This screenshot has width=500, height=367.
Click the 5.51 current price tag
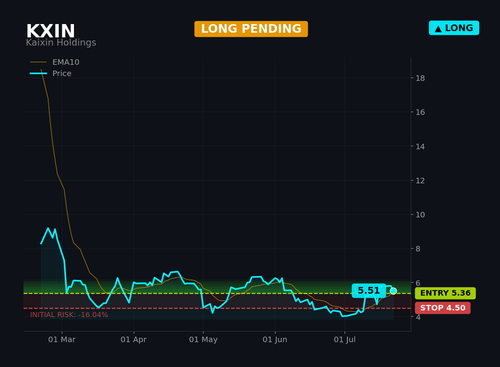point(369,290)
